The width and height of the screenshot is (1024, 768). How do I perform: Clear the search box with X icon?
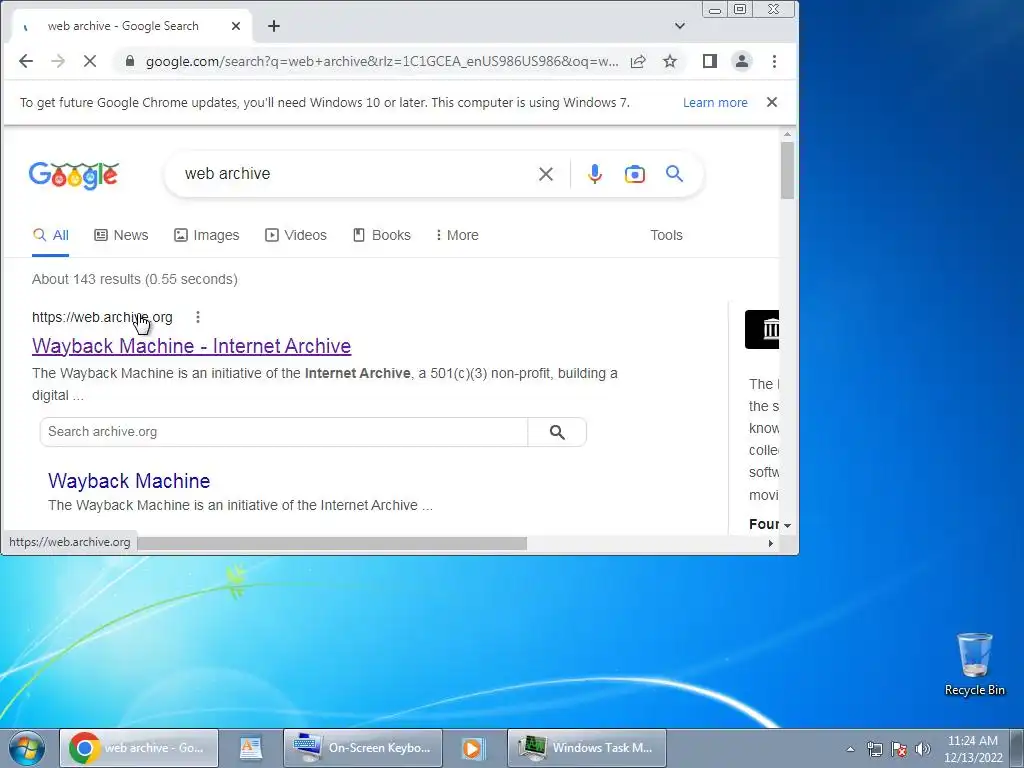546,174
